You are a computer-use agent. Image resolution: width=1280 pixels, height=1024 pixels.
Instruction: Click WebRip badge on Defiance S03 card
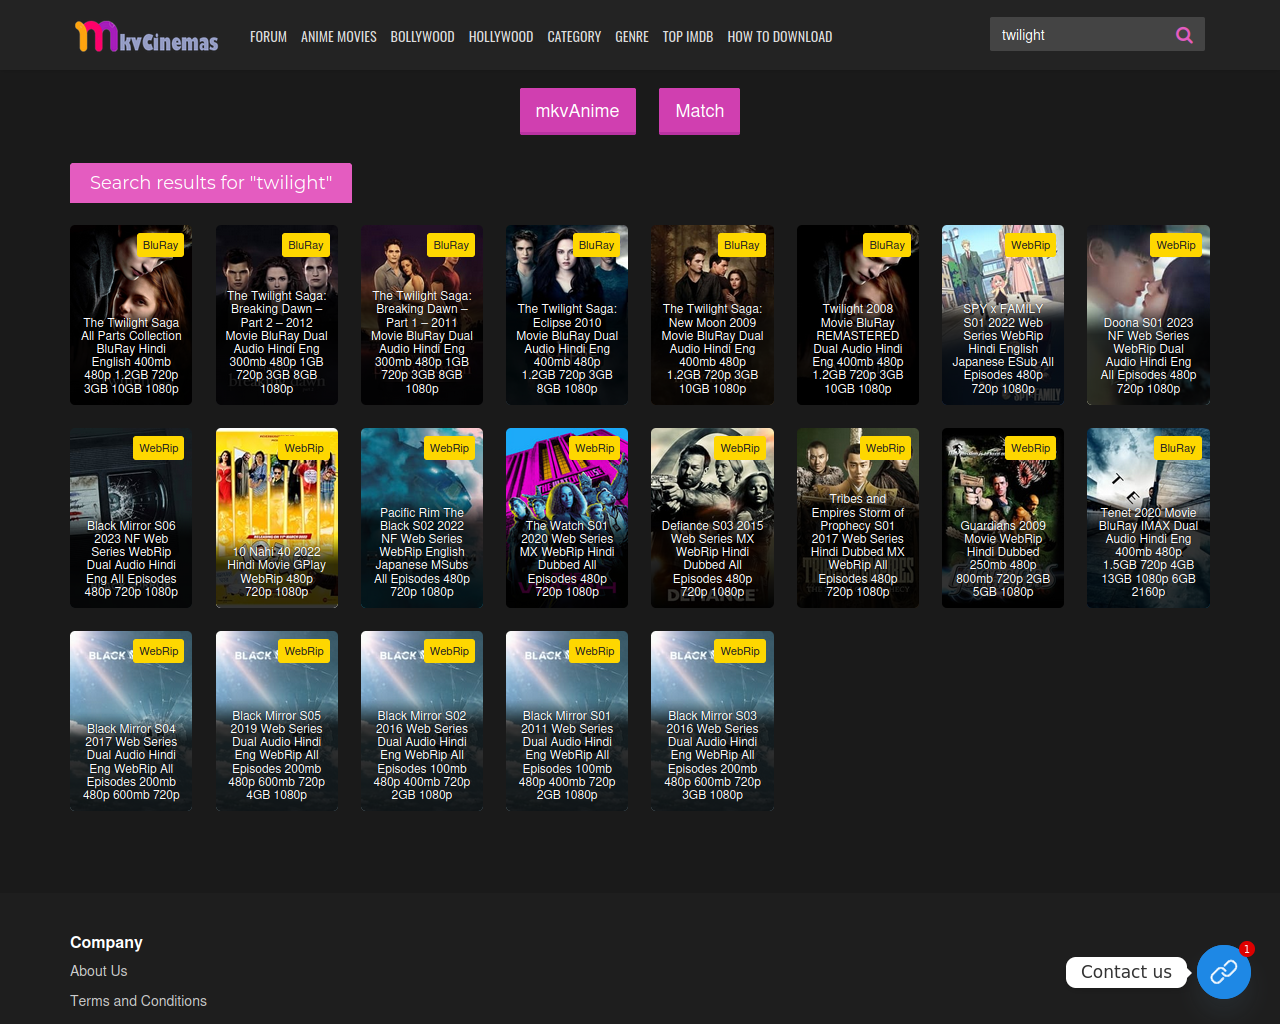point(740,448)
